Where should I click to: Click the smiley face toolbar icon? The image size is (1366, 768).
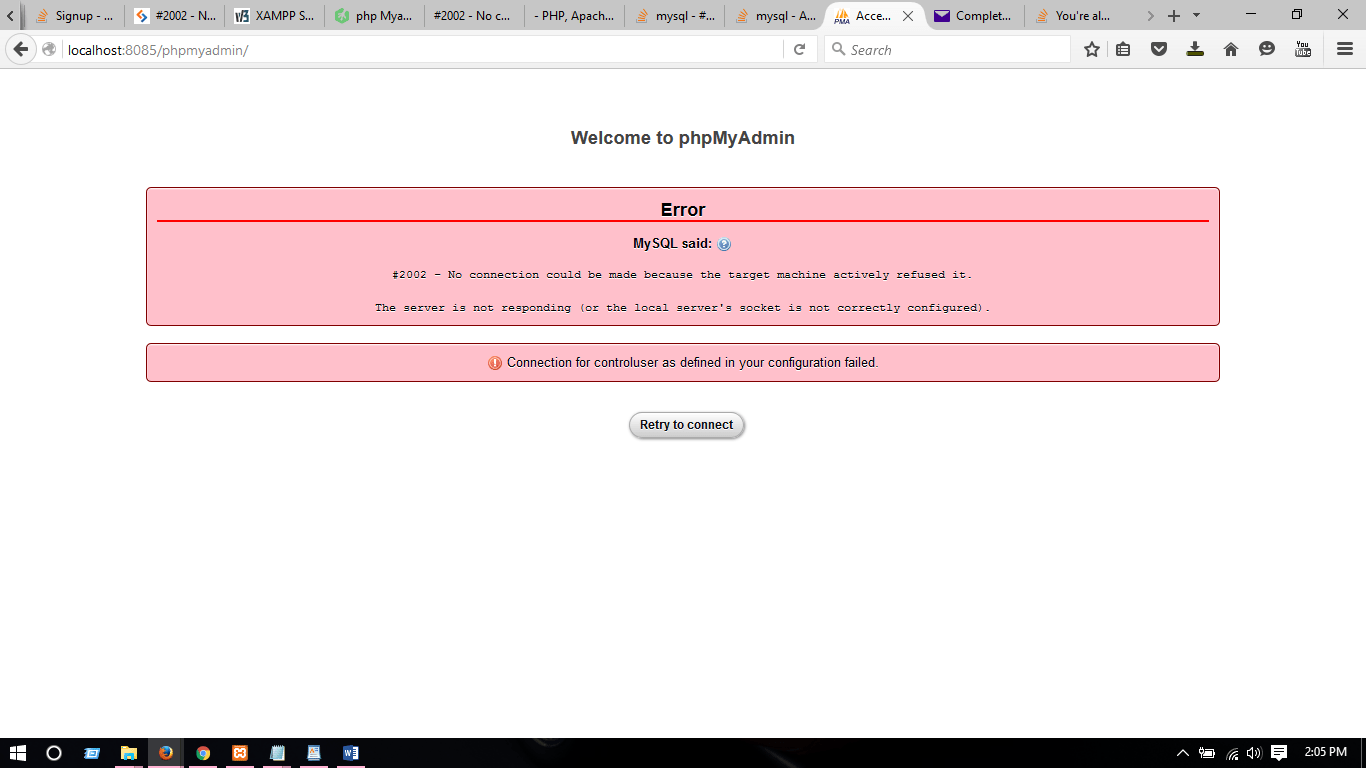[x=1267, y=49]
